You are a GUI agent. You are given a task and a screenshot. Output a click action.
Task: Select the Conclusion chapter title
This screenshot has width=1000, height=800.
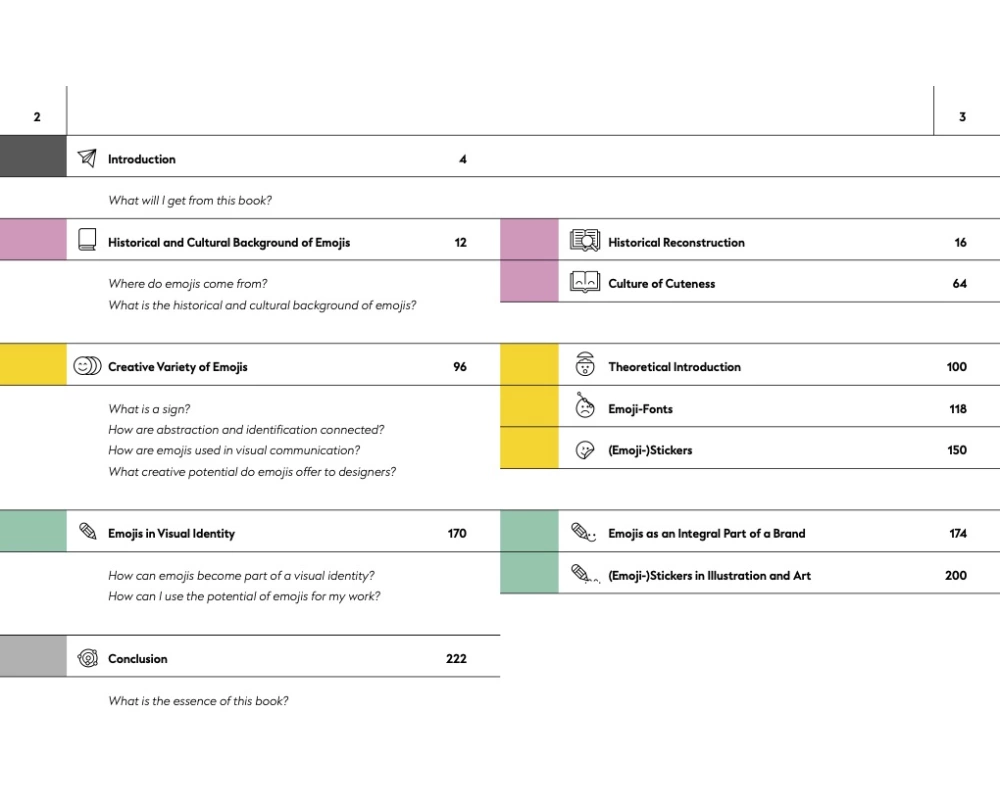point(137,659)
